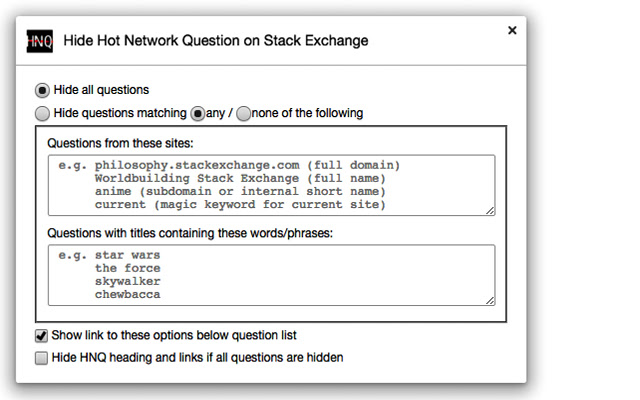Click the HNQ extension logo icon
640x400 pixels.
click(x=40, y=41)
